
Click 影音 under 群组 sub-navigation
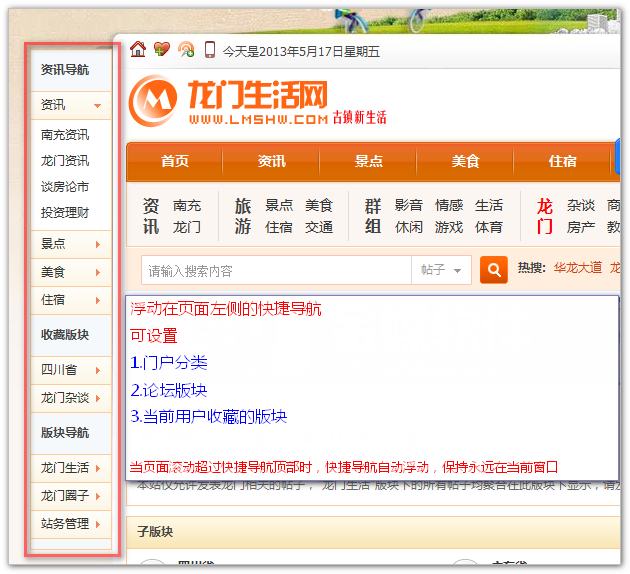pyautogui.click(x=409, y=205)
